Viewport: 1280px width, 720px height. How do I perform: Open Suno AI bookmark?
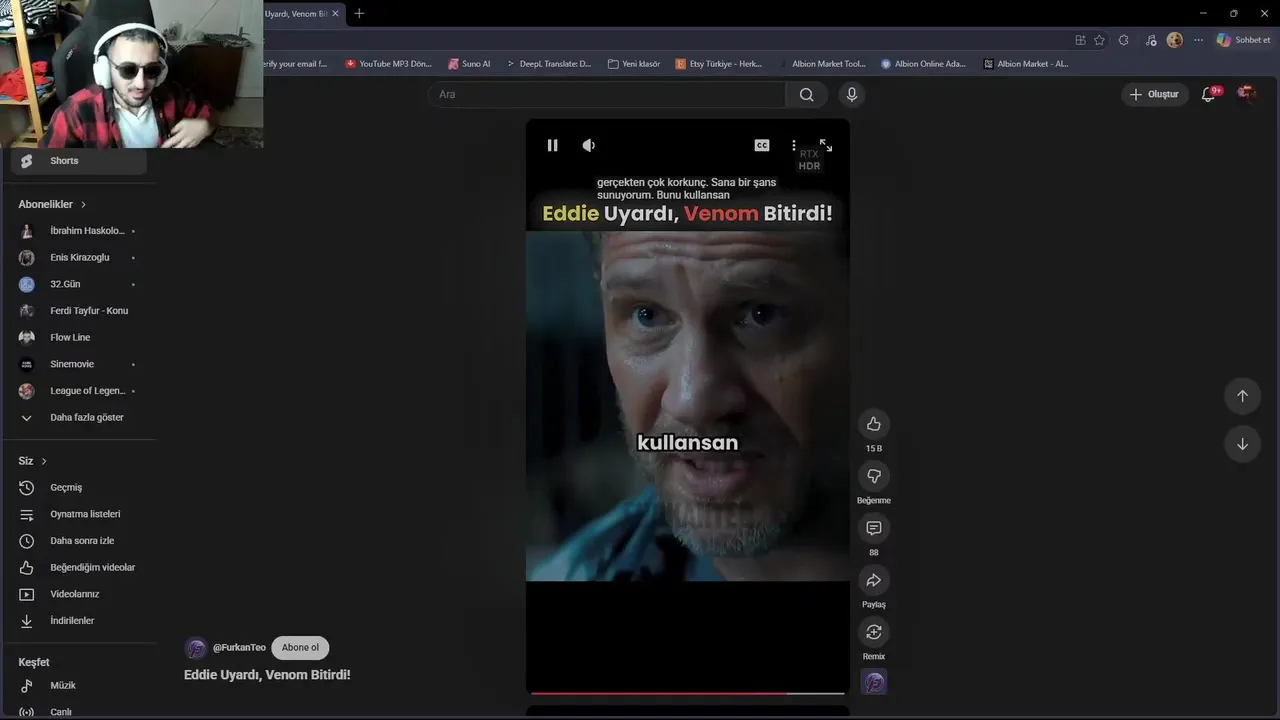(469, 64)
